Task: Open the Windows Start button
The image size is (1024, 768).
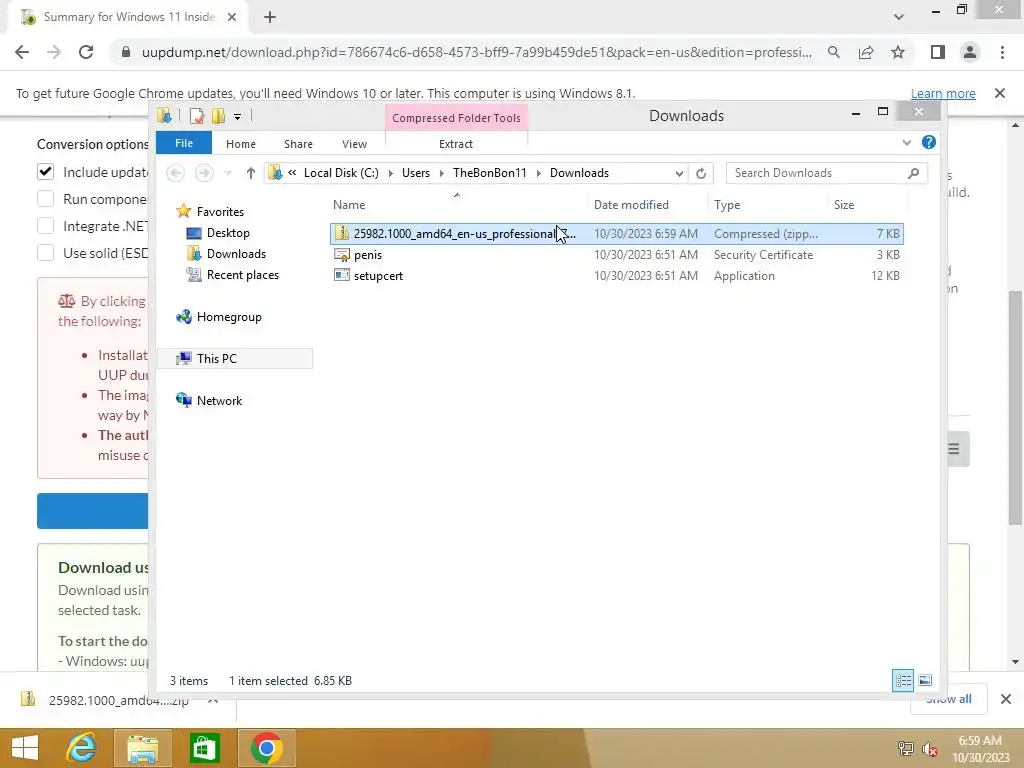Action: [x=25, y=748]
